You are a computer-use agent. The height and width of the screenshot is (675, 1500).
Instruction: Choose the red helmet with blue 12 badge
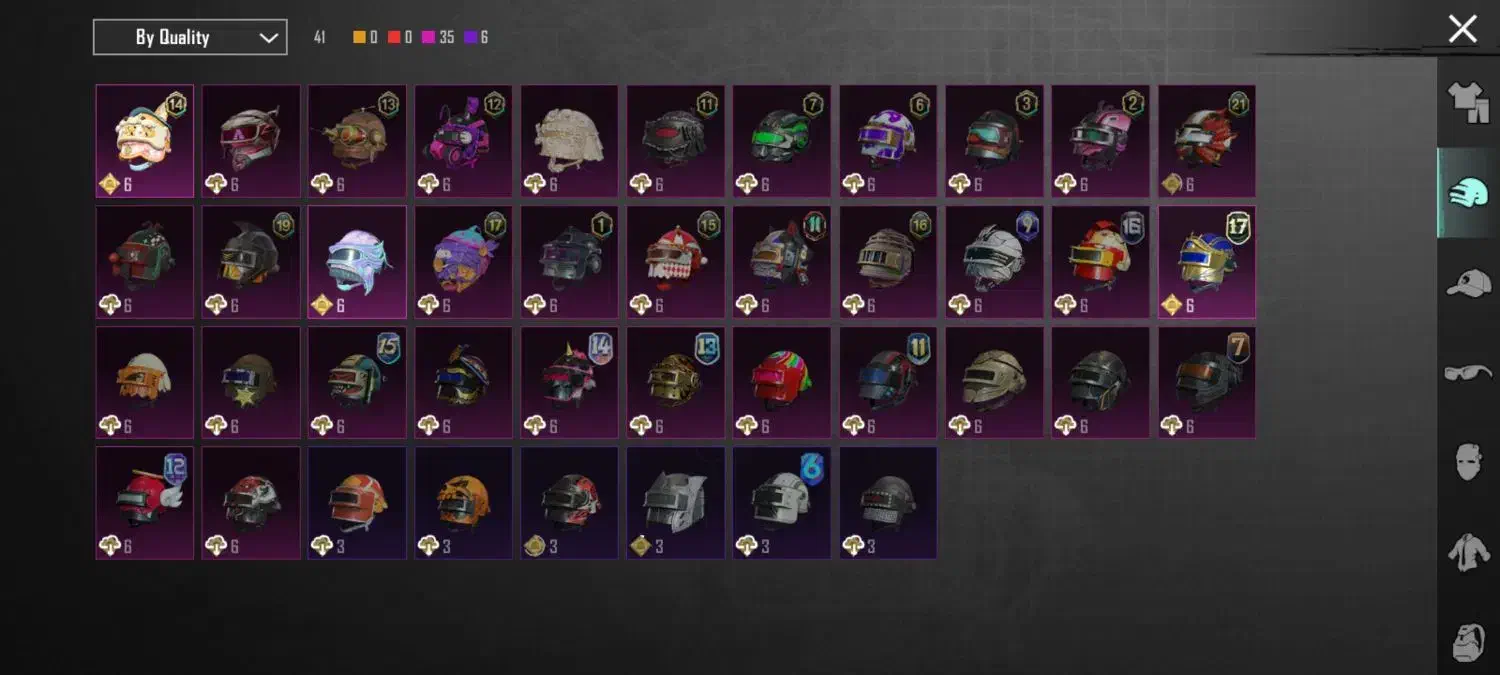click(x=145, y=503)
